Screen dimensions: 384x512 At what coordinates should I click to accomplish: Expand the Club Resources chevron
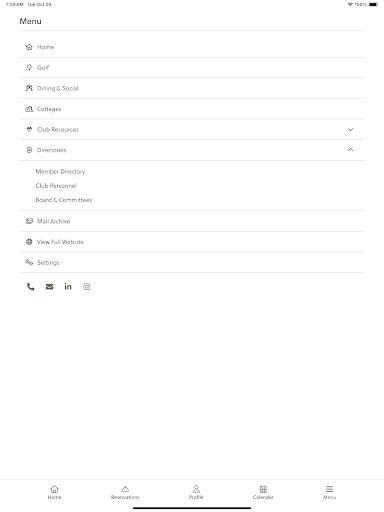(350, 129)
